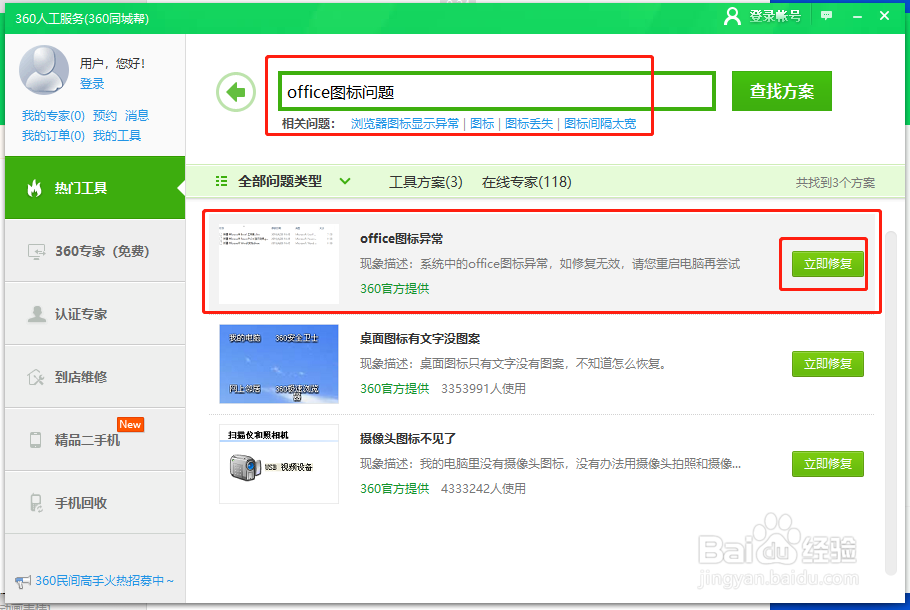Select 手机回收 in the sidebar

(95, 503)
